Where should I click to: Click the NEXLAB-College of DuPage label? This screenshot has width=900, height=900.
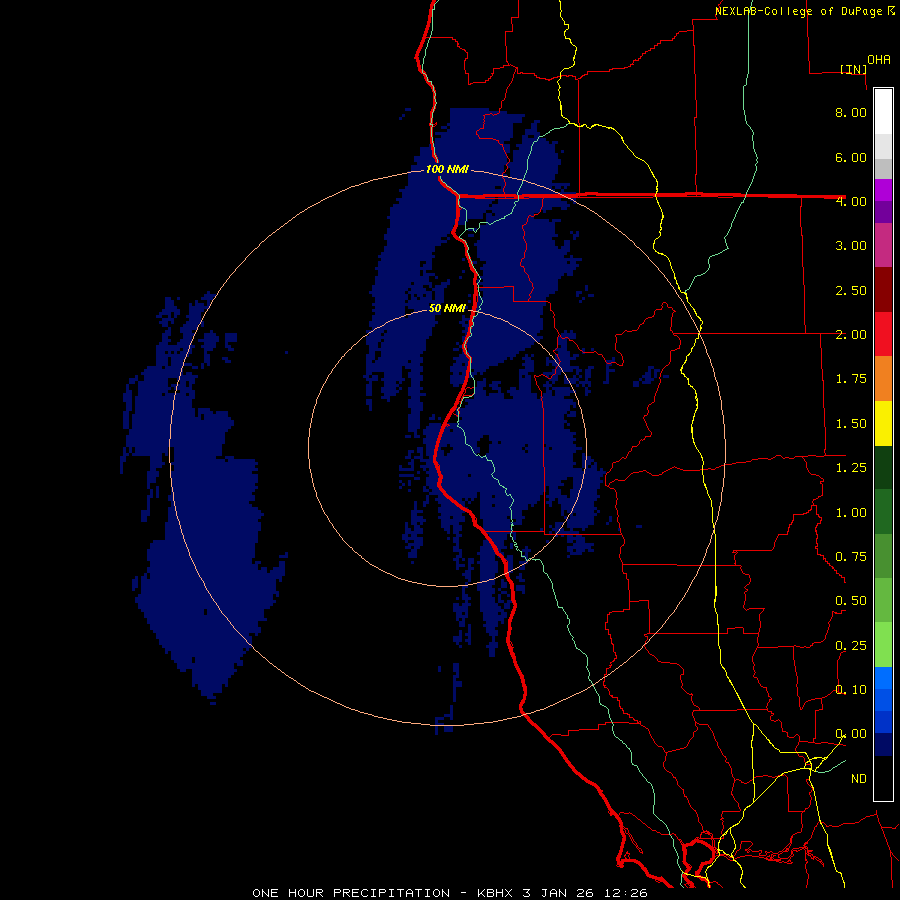coord(798,11)
